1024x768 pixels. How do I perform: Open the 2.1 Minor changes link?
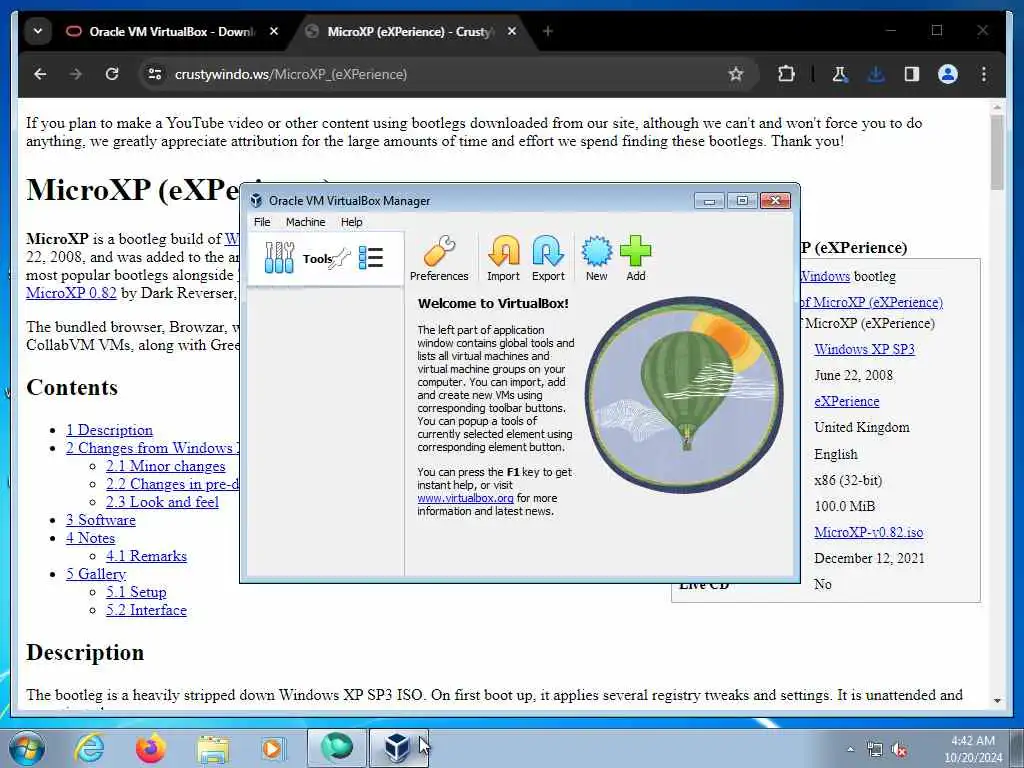pos(166,466)
